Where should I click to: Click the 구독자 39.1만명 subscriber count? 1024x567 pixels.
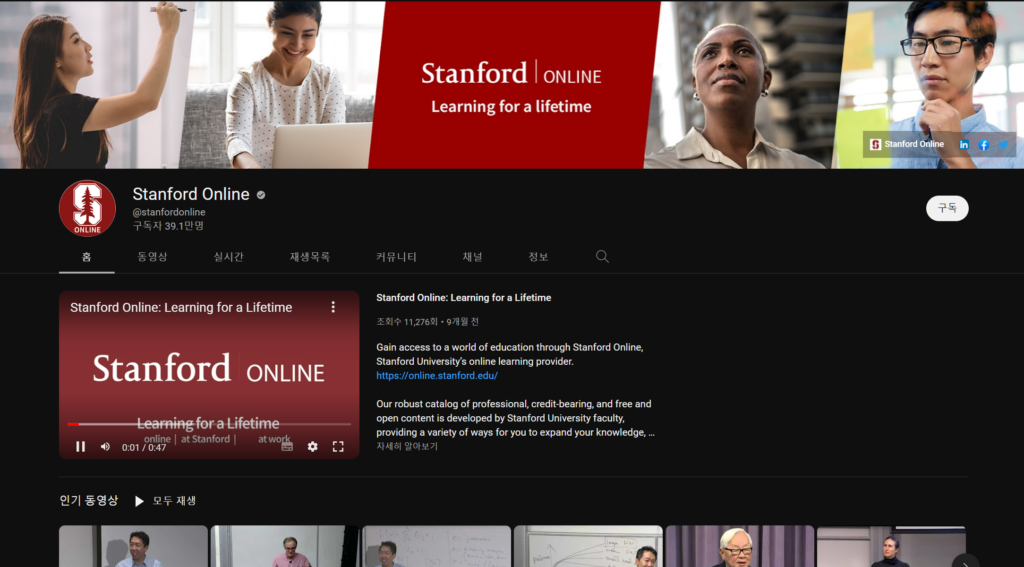(168, 226)
